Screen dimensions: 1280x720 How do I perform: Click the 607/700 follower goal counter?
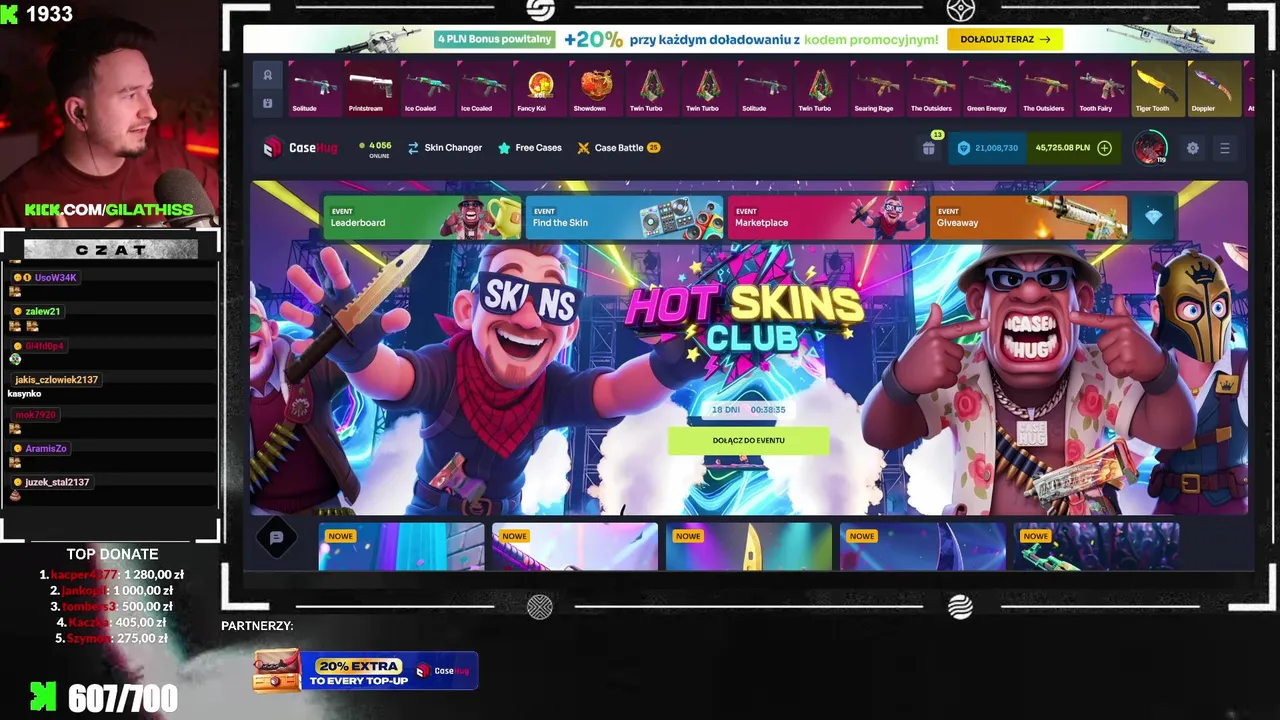click(x=122, y=698)
